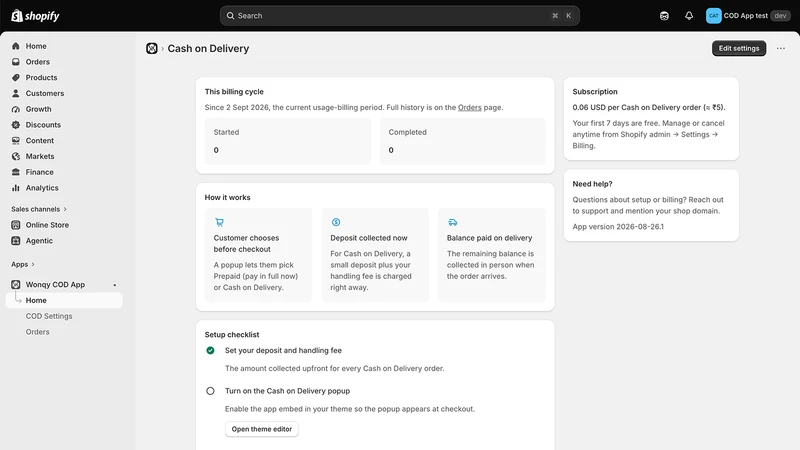Click the Markets globe icon
Image resolution: width=800 pixels, height=450 pixels.
click(x=16, y=157)
